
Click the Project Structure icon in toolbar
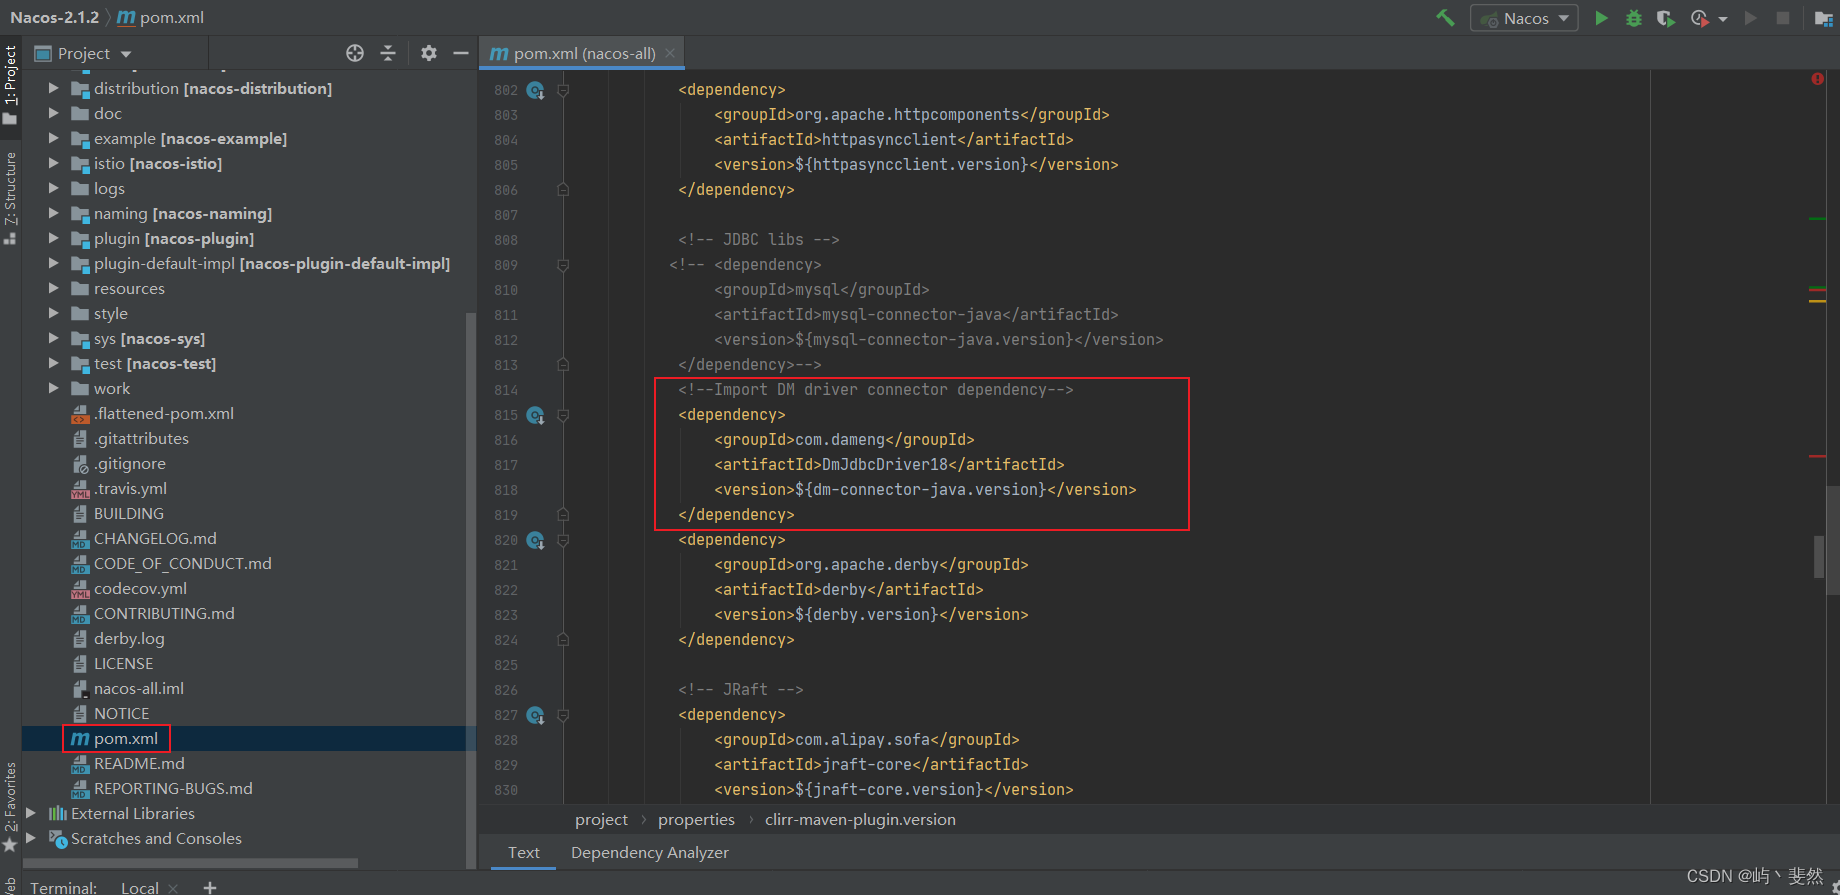point(1823,18)
